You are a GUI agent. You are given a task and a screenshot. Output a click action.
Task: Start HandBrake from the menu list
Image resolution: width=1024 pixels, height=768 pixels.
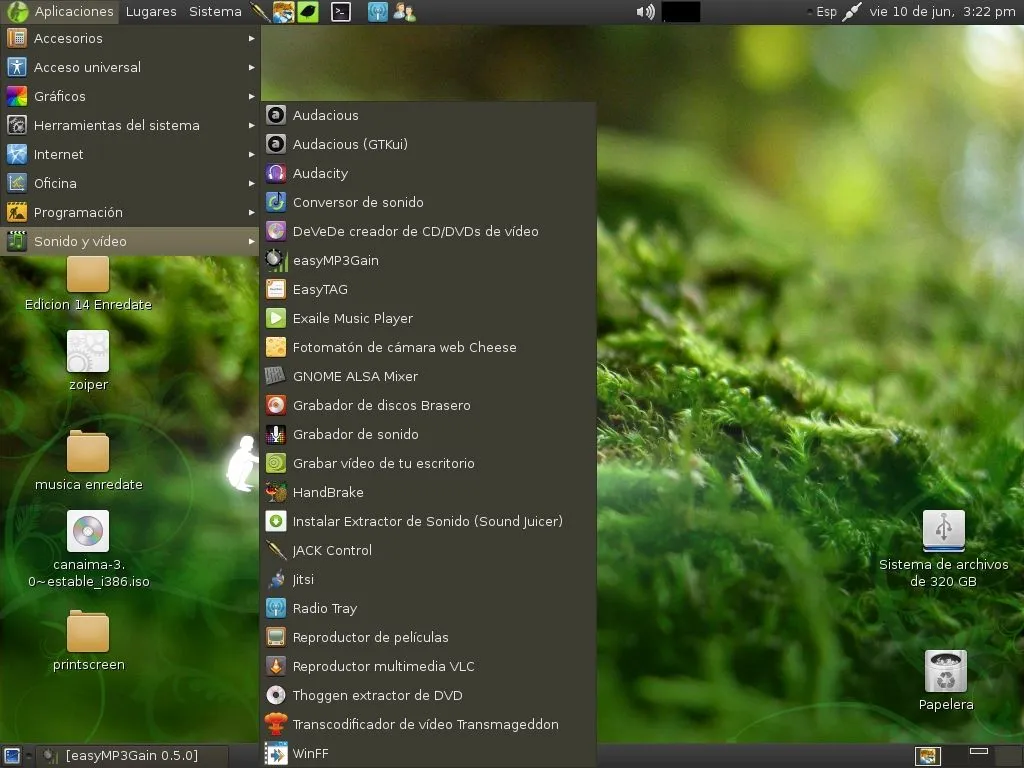327,492
